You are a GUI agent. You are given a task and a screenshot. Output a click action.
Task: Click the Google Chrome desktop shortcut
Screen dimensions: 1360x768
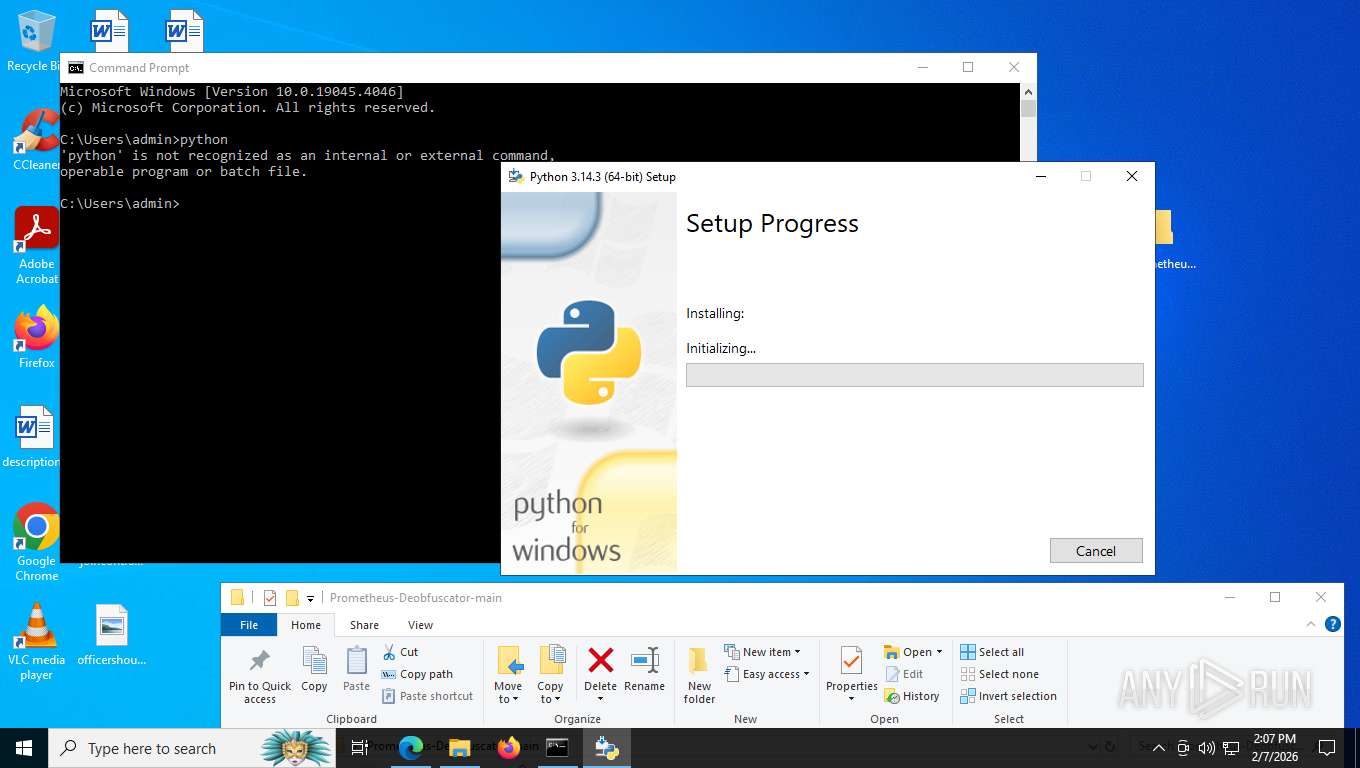click(x=36, y=542)
